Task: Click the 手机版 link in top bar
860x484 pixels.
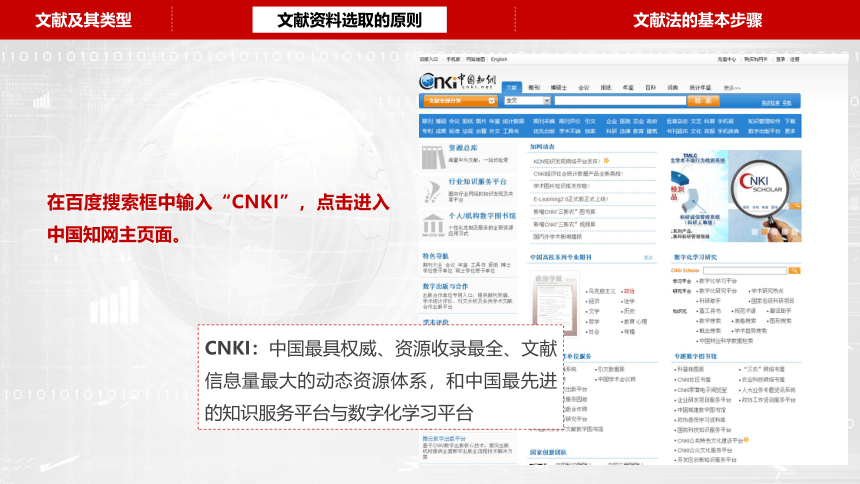Action: pos(453,59)
